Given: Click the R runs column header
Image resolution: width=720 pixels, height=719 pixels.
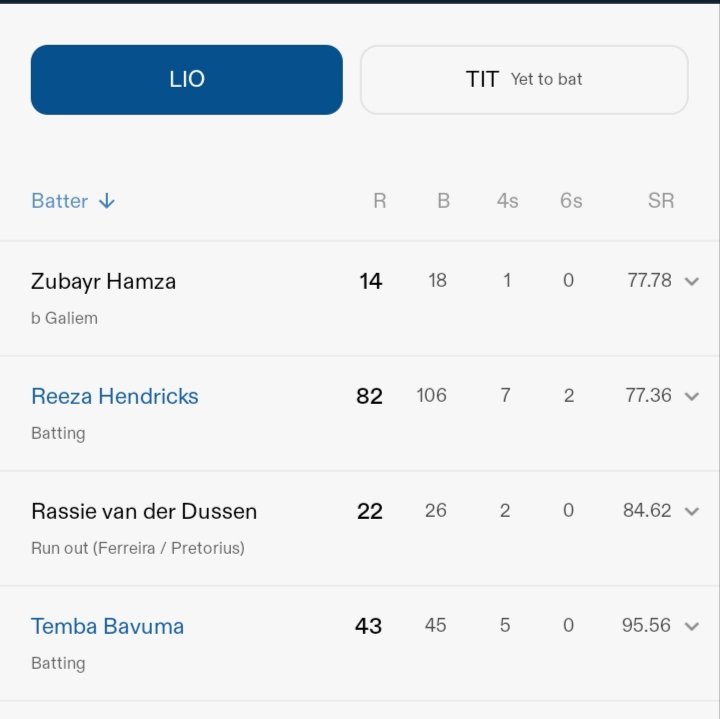Looking at the screenshot, I should click(380, 201).
